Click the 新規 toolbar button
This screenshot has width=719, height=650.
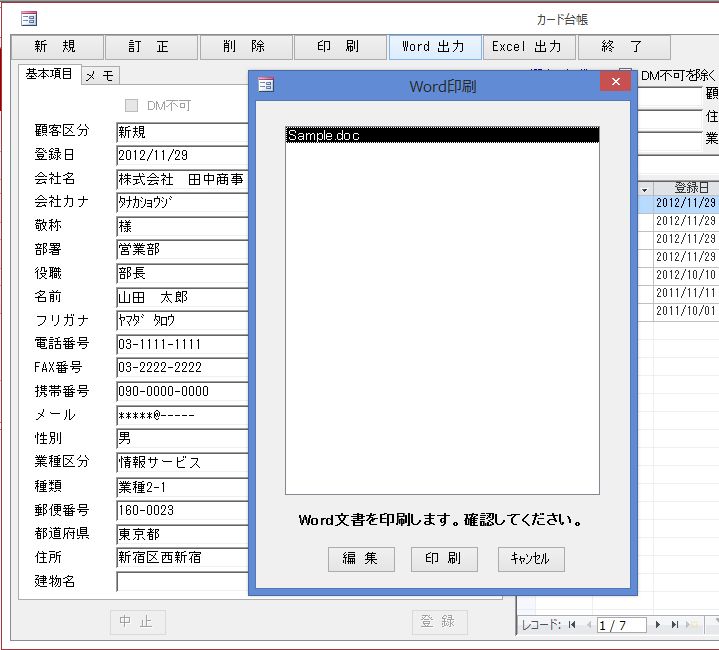tap(57, 47)
